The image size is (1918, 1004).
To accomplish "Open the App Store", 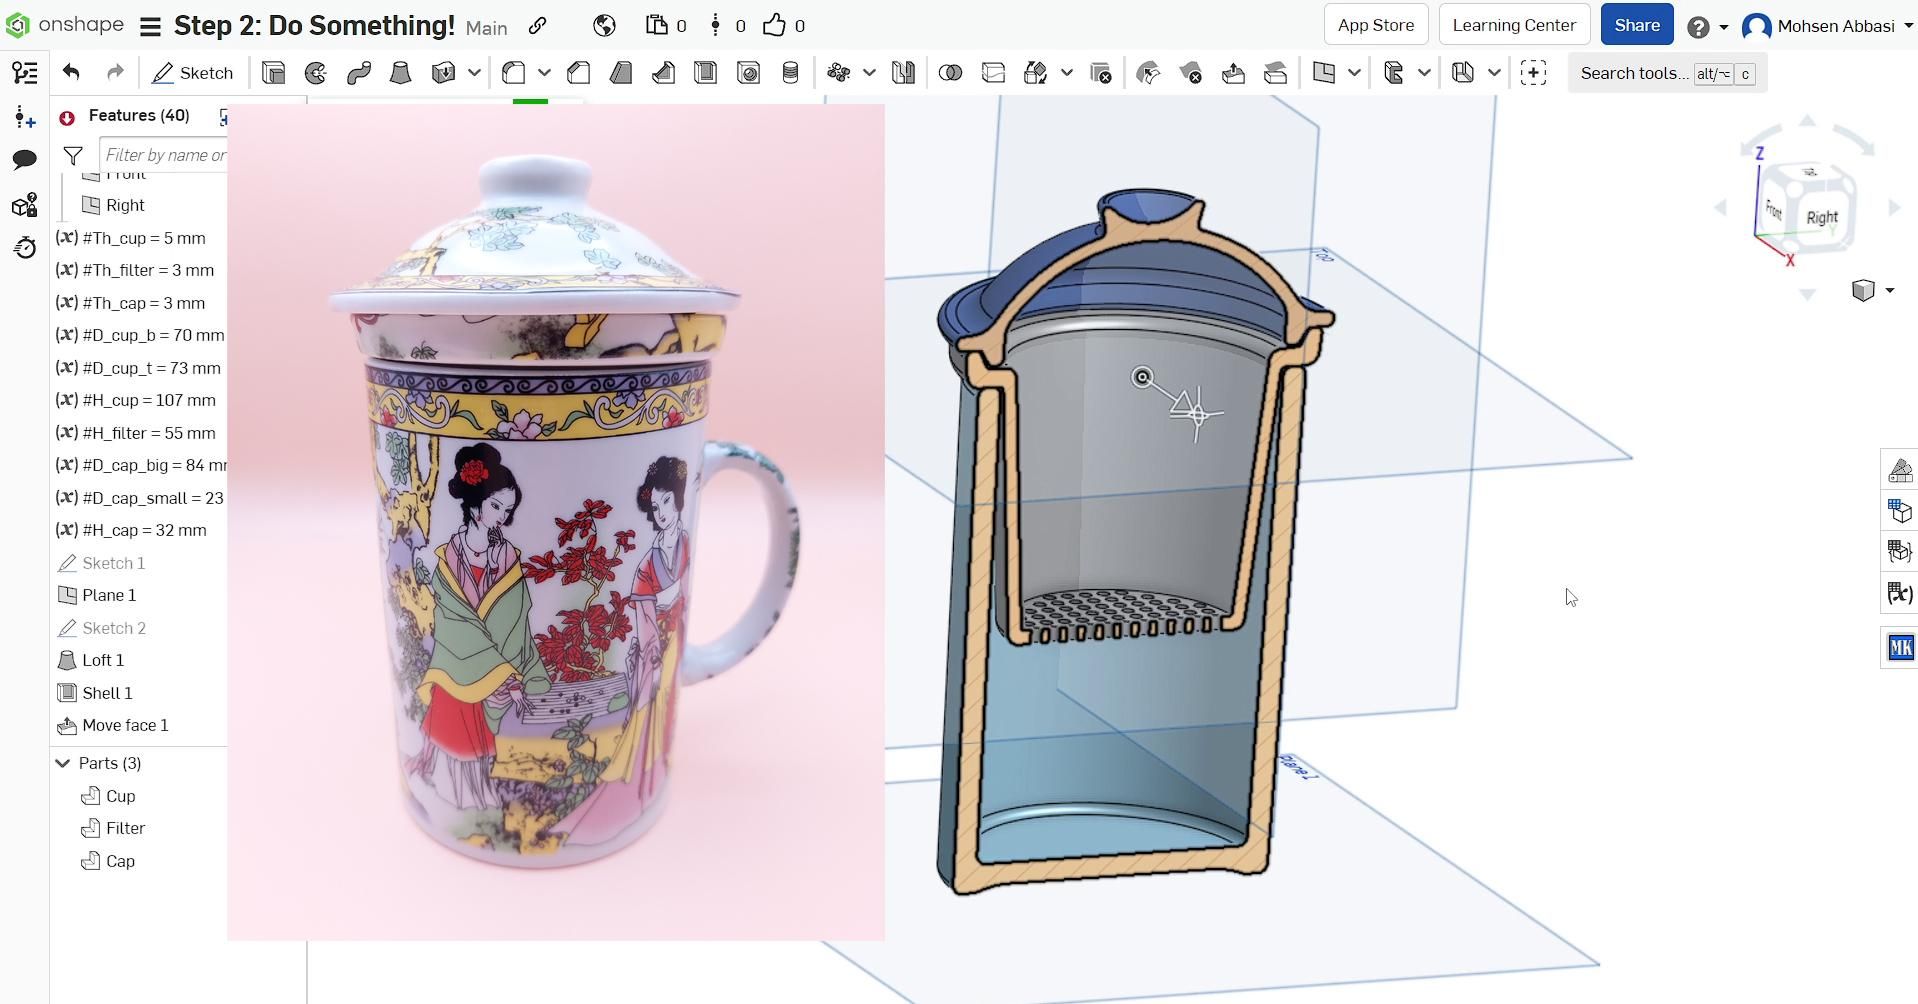I will pyautogui.click(x=1374, y=24).
